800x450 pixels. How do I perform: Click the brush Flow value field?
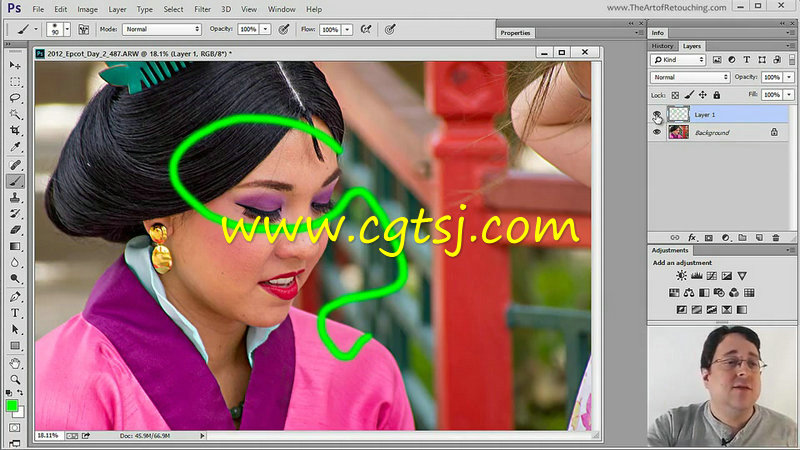(x=330, y=30)
